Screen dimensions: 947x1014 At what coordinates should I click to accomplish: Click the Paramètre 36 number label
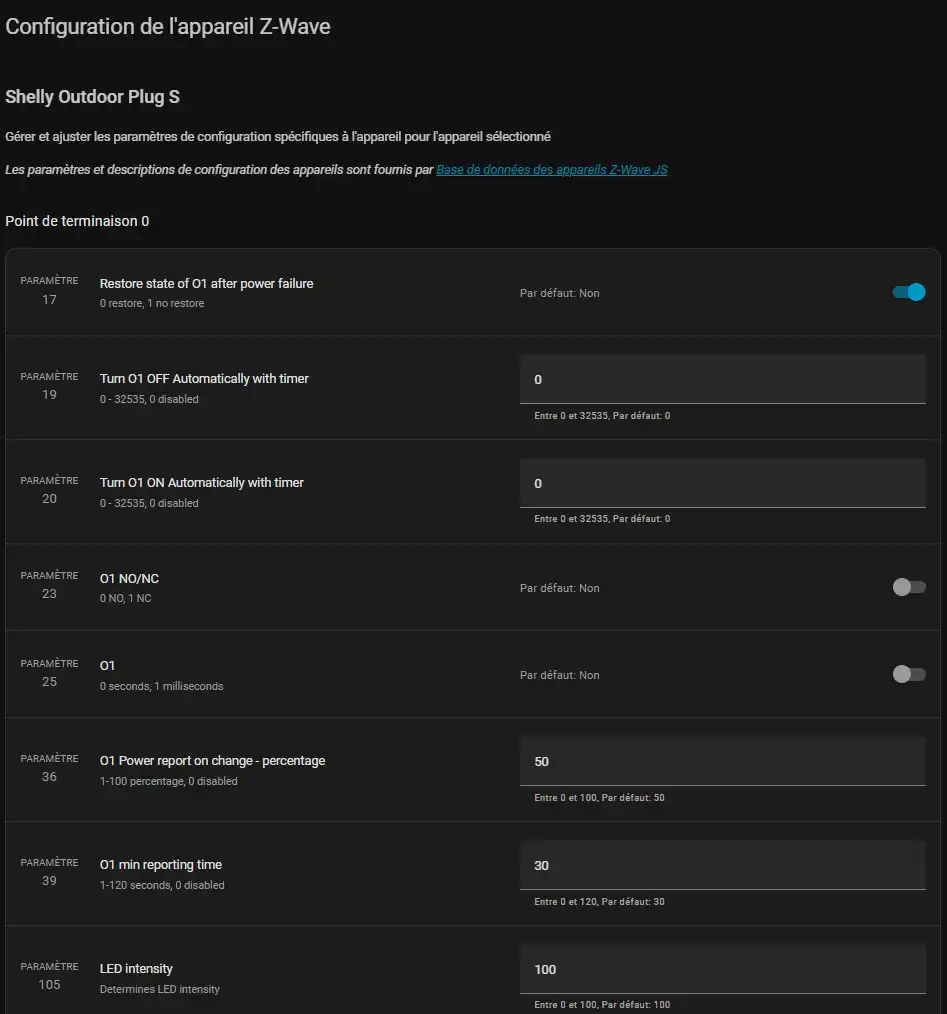(49, 777)
